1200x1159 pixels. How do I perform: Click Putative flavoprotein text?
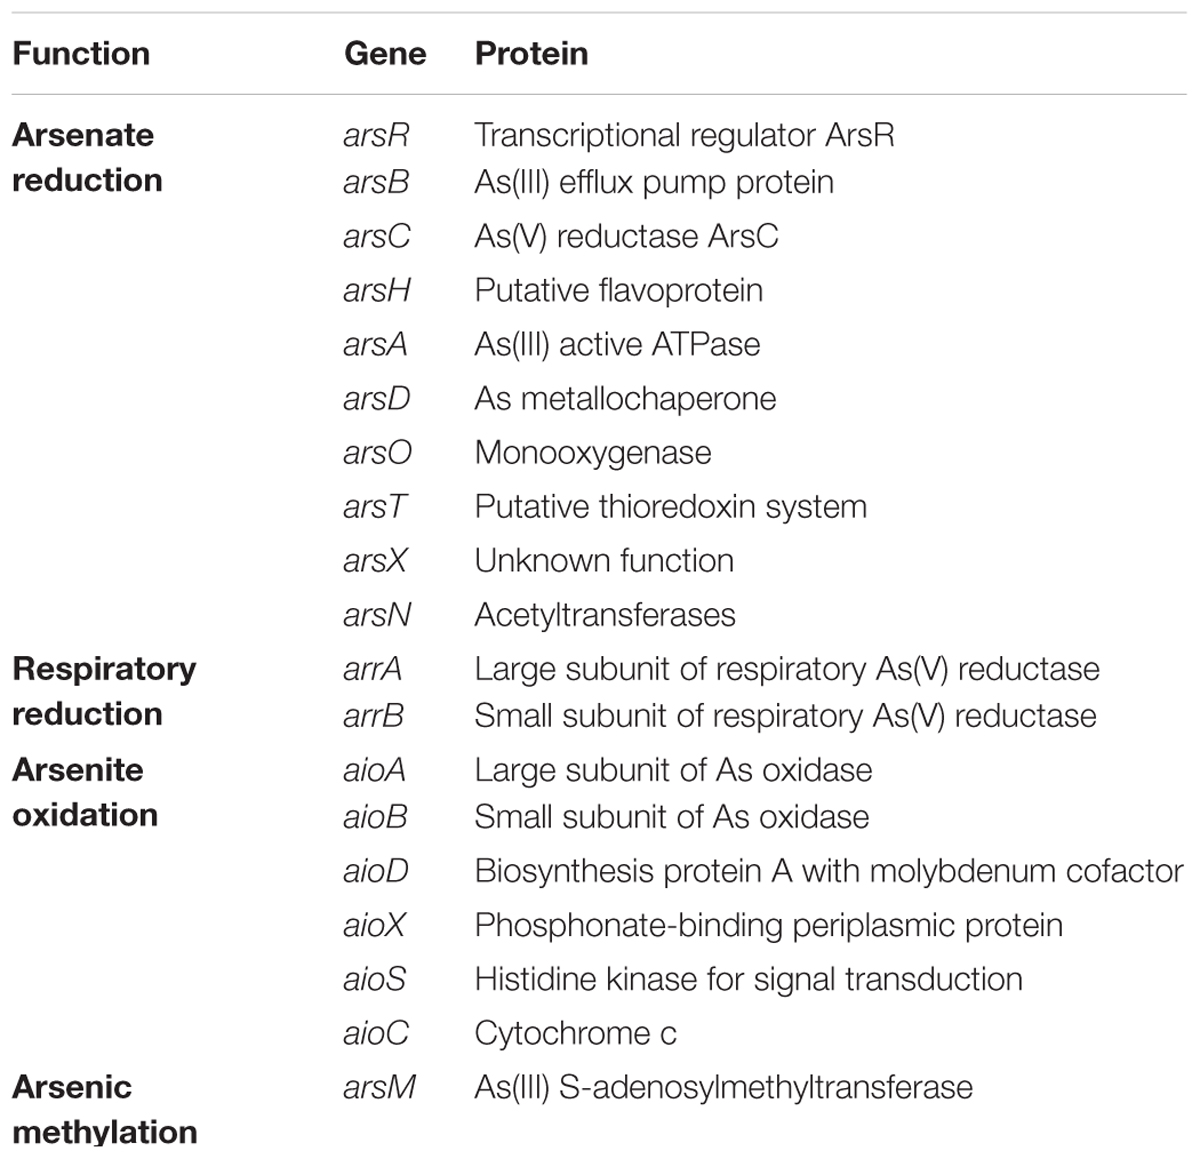[x=619, y=290]
